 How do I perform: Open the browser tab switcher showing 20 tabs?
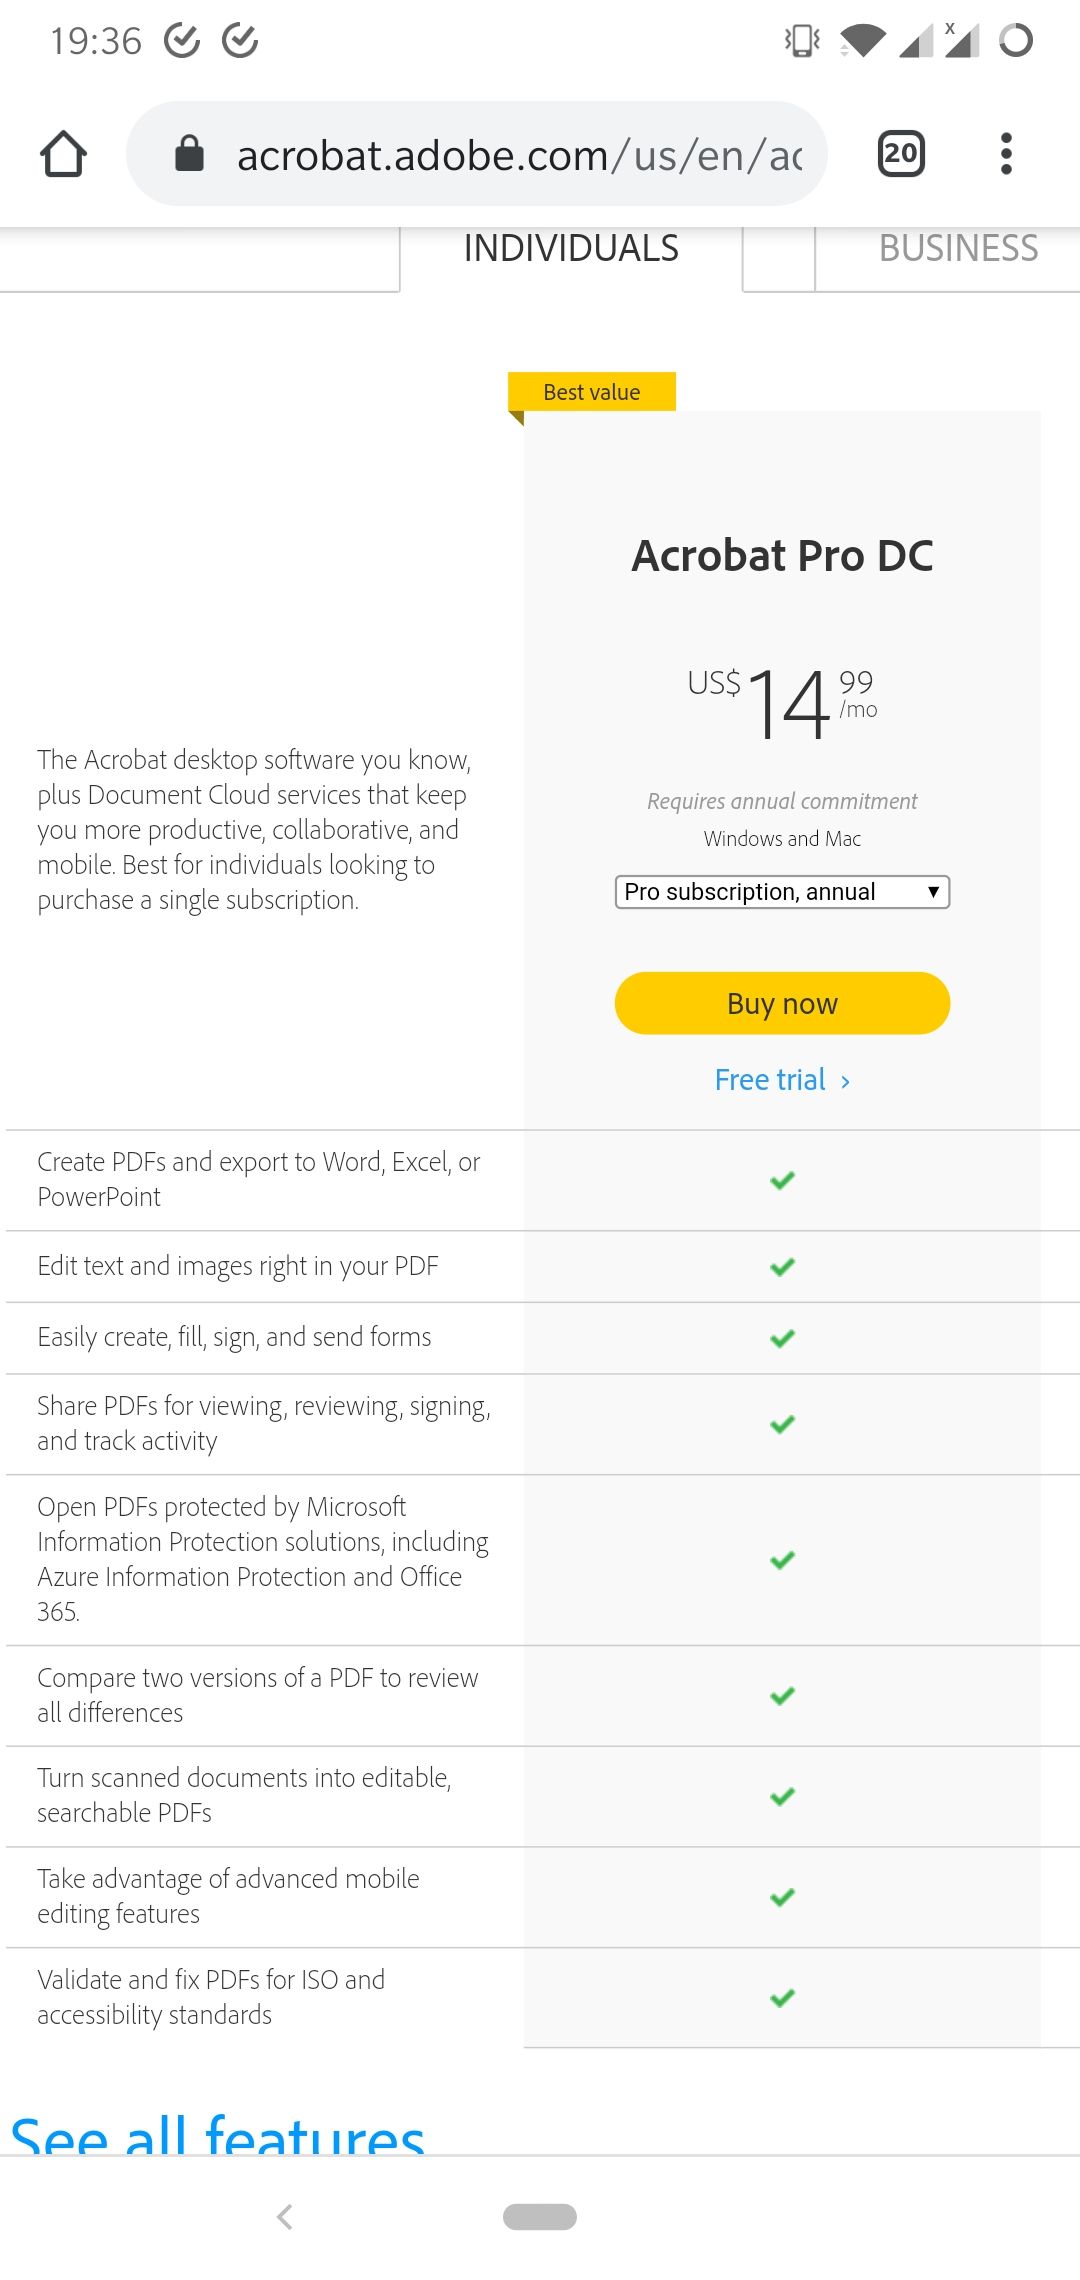(898, 153)
